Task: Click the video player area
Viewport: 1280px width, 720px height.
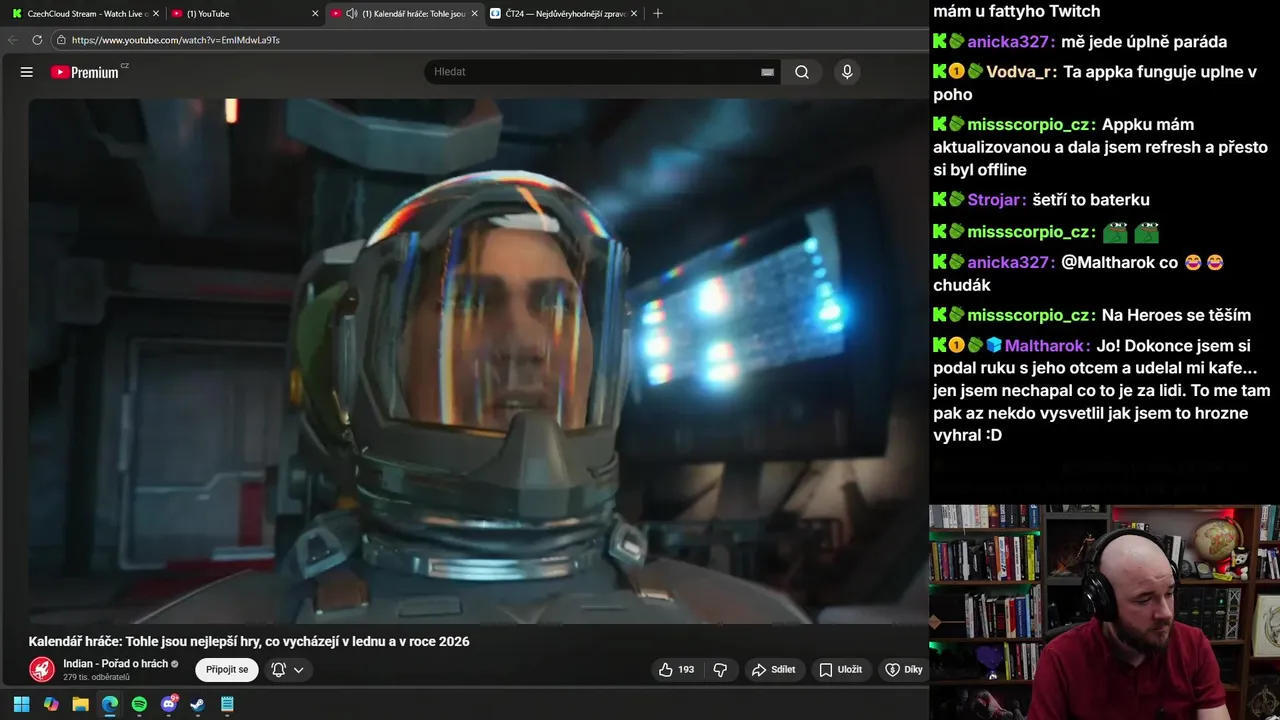Action: (478, 360)
